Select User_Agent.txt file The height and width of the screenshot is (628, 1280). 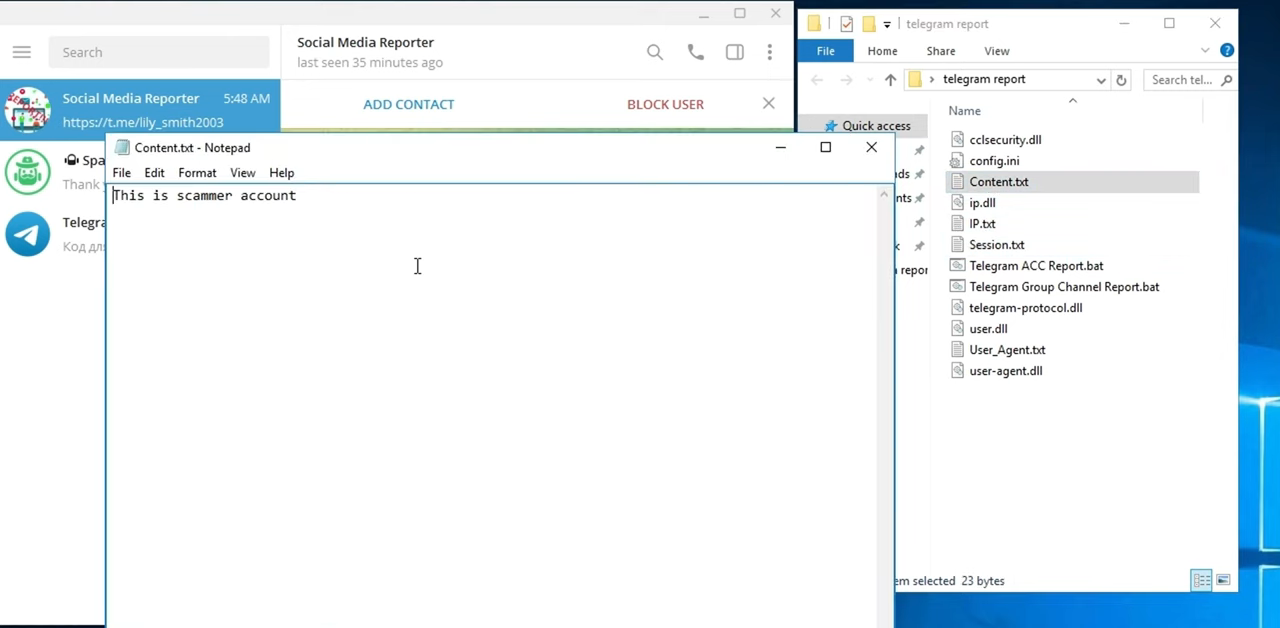click(x=1007, y=350)
